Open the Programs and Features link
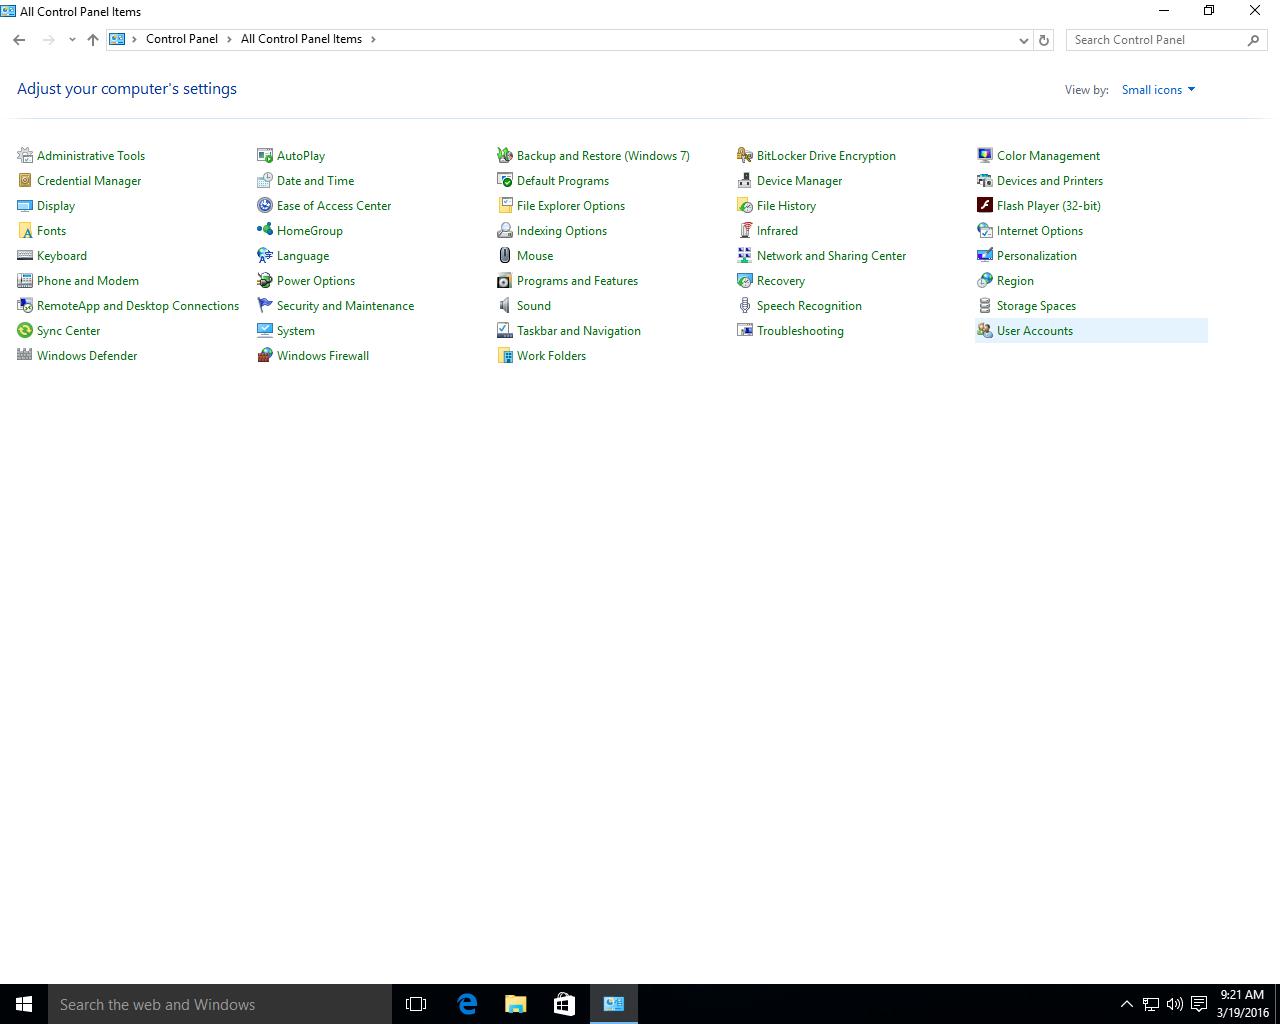The height and width of the screenshot is (1024, 1280). pos(577,281)
